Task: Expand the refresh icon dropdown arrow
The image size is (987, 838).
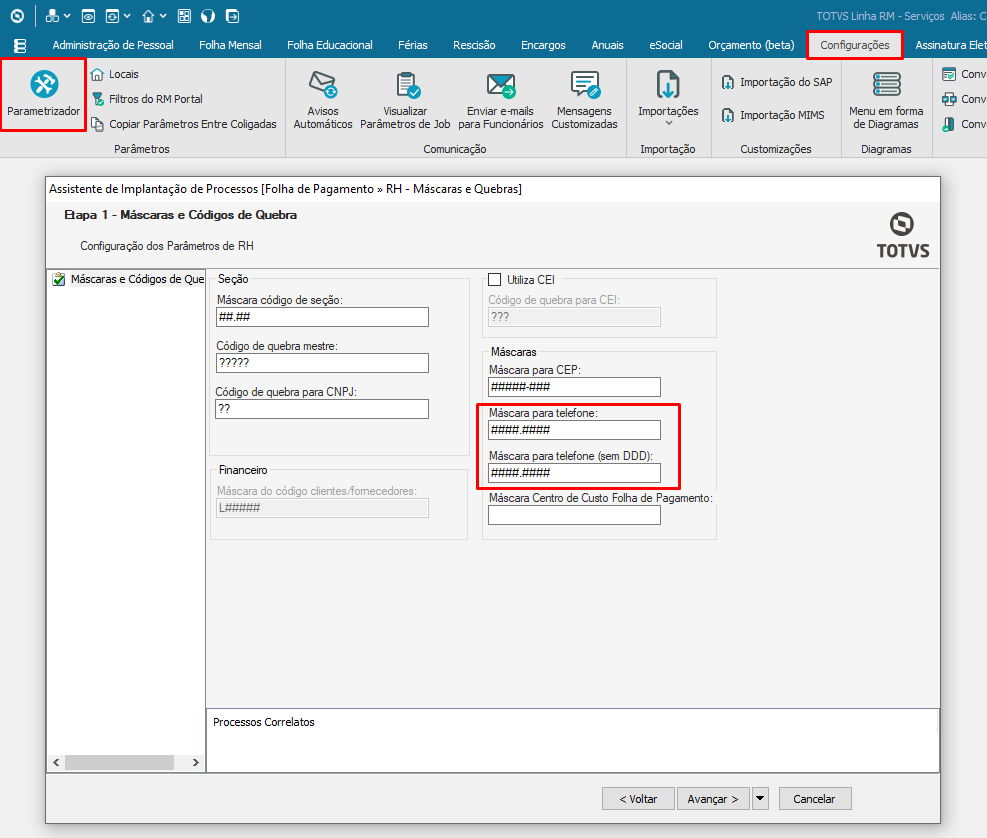Action: pos(127,16)
